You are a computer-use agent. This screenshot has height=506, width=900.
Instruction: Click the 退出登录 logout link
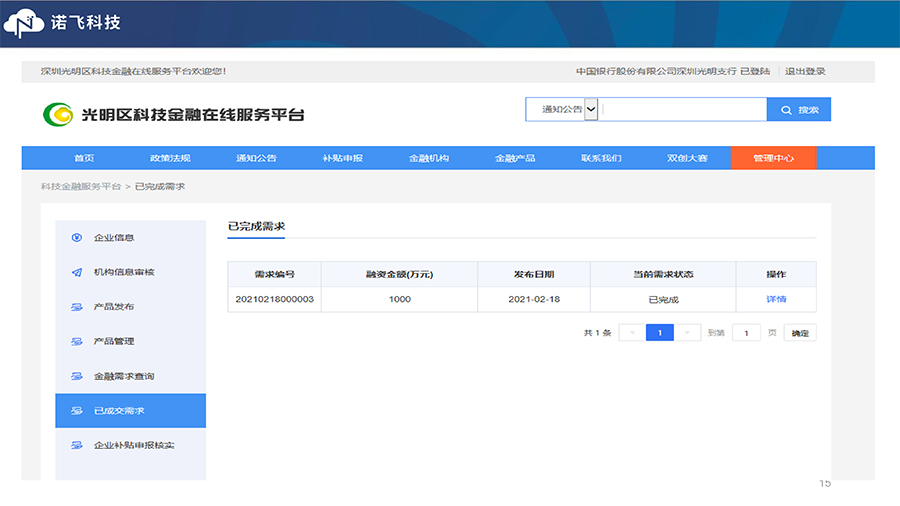point(805,71)
